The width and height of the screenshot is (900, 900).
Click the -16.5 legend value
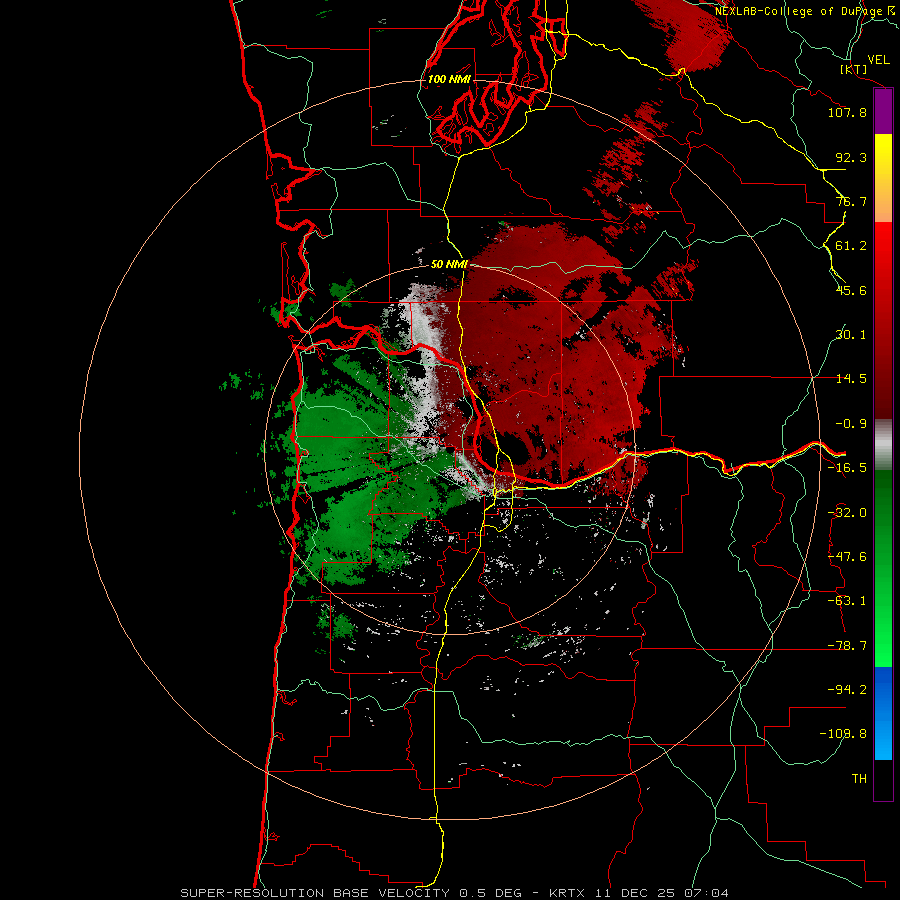pyautogui.click(x=847, y=468)
